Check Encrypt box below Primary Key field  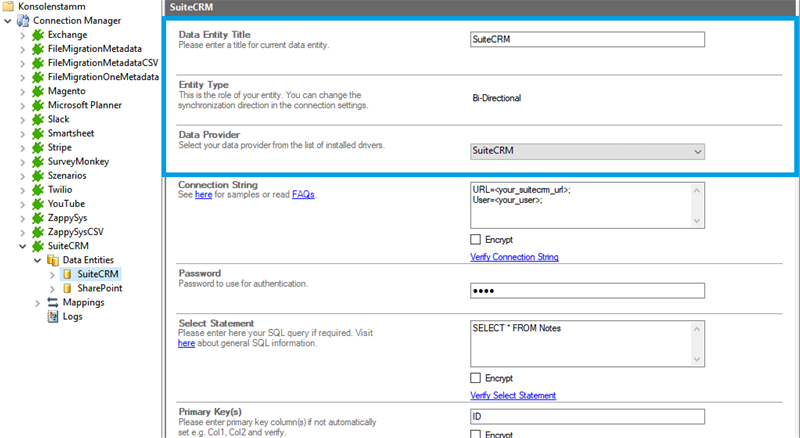tap(475, 434)
